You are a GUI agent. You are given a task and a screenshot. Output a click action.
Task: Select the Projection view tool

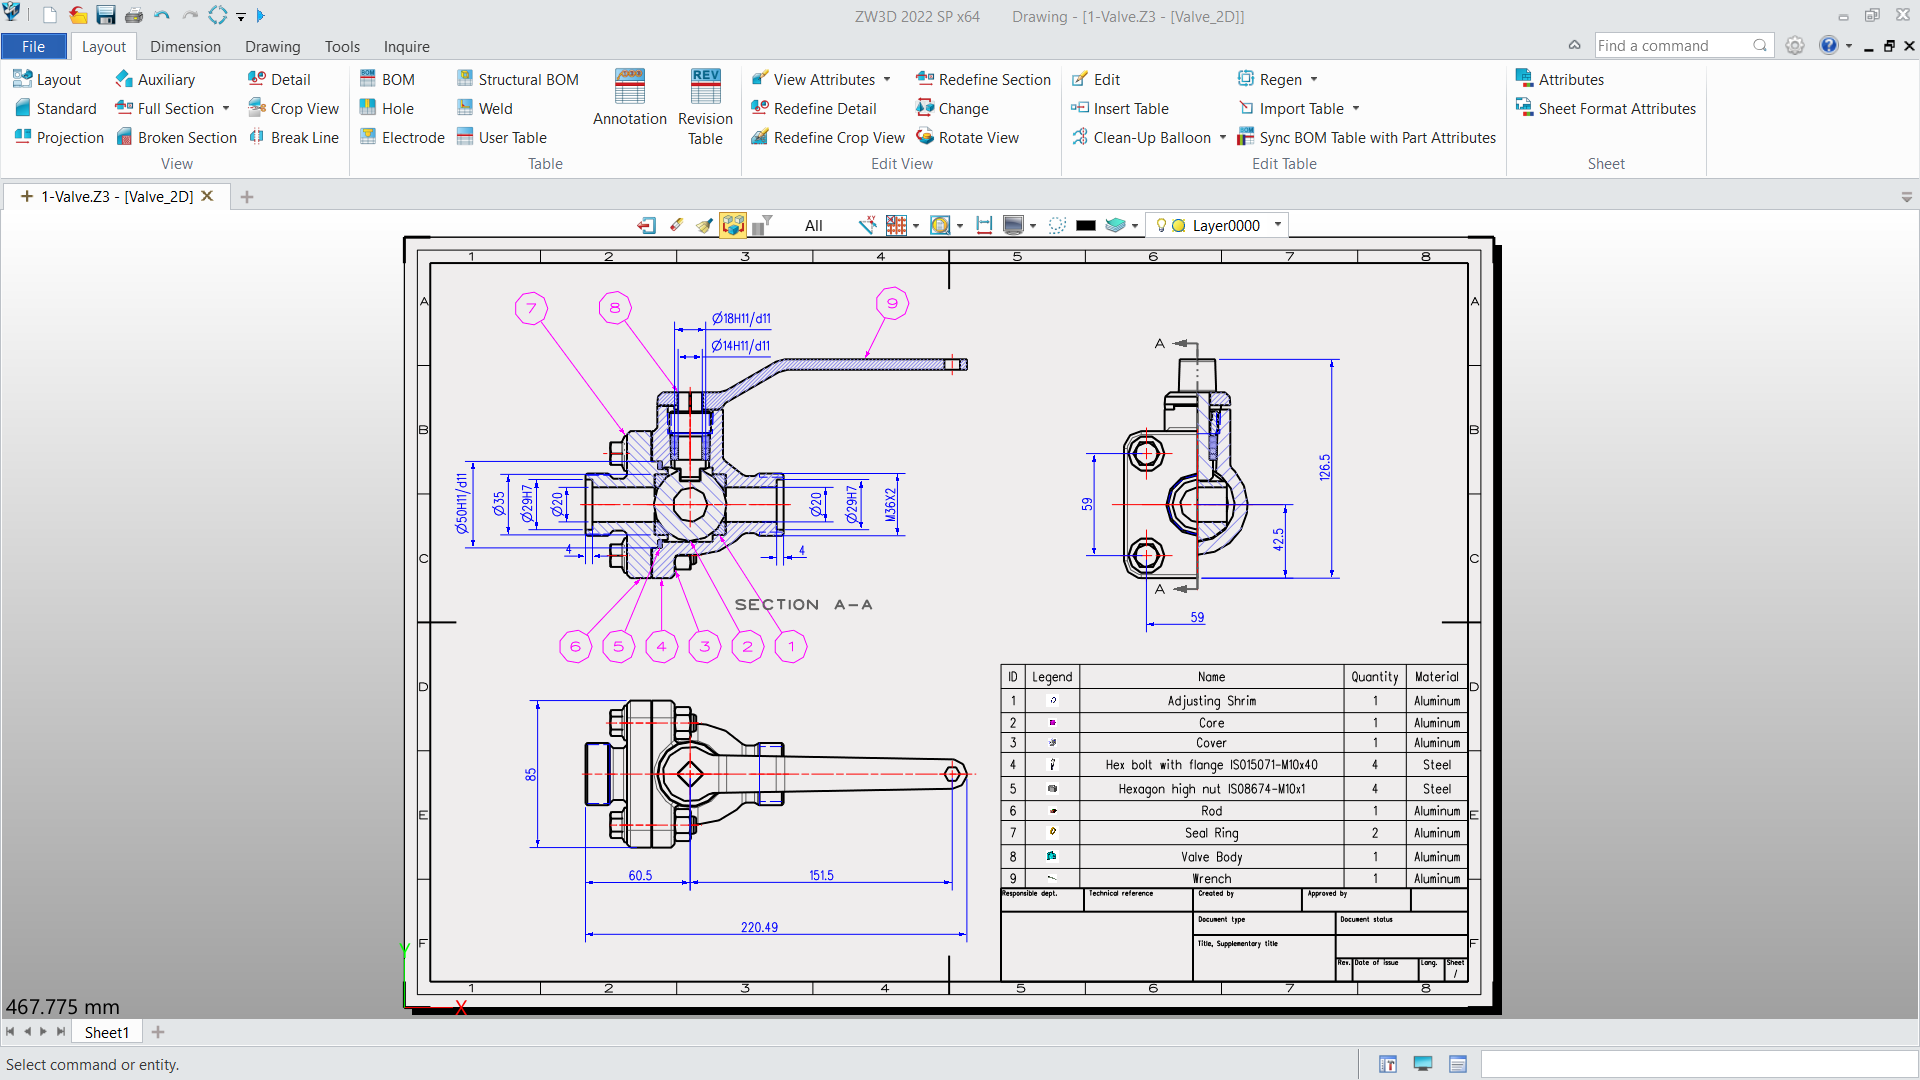58,137
